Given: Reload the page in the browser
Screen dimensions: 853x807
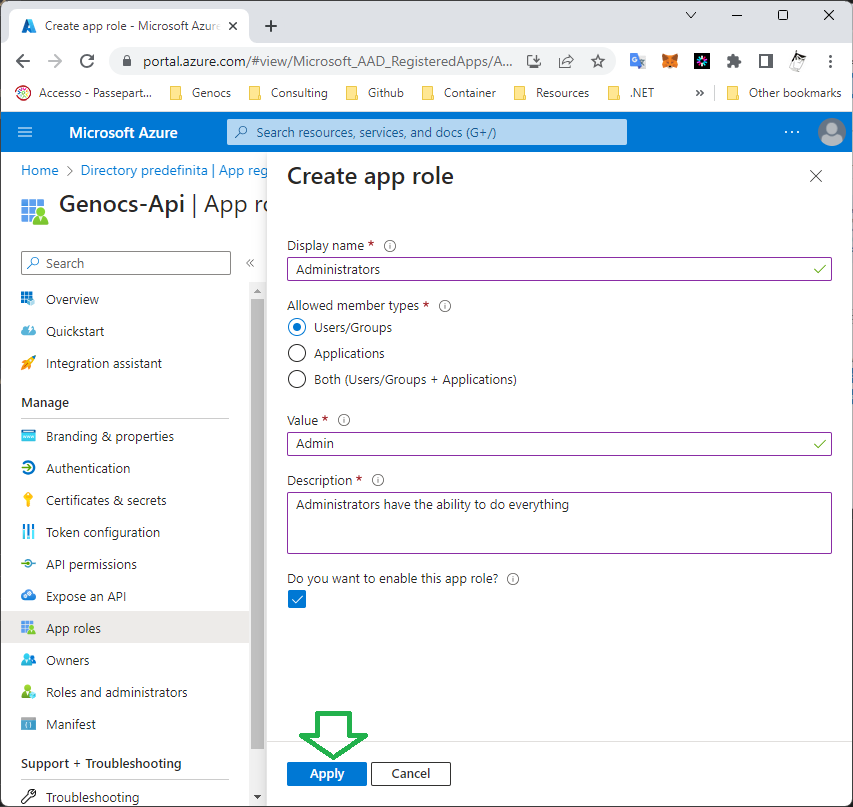Looking at the screenshot, I should [x=87, y=61].
